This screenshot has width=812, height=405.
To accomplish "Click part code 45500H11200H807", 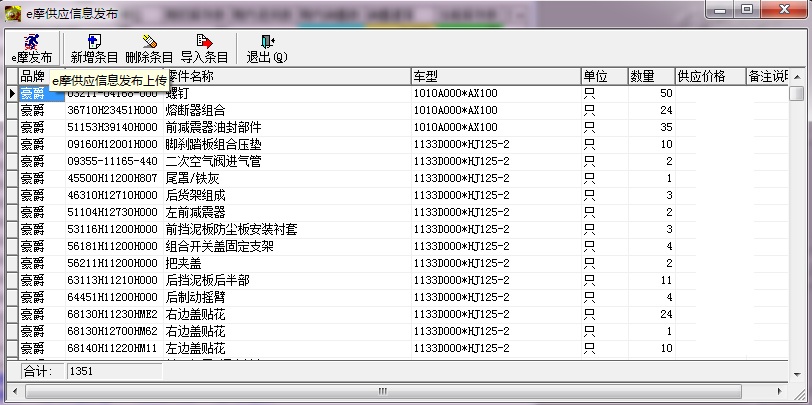I will click(x=112, y=179).
